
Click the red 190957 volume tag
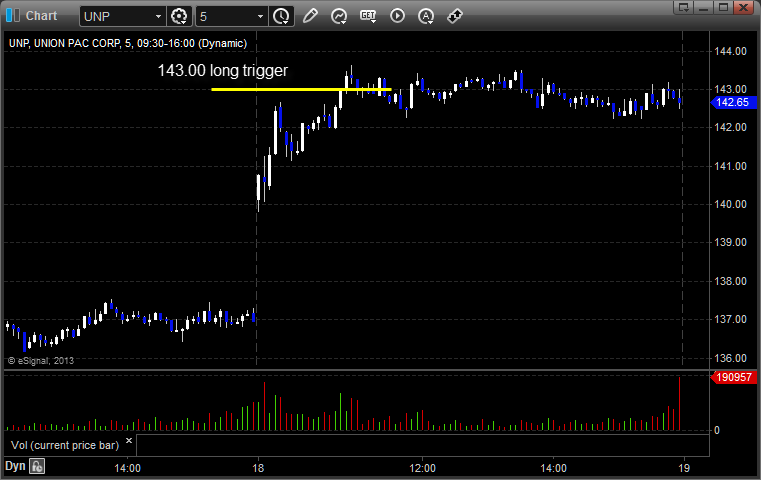(x=733, y=377)
